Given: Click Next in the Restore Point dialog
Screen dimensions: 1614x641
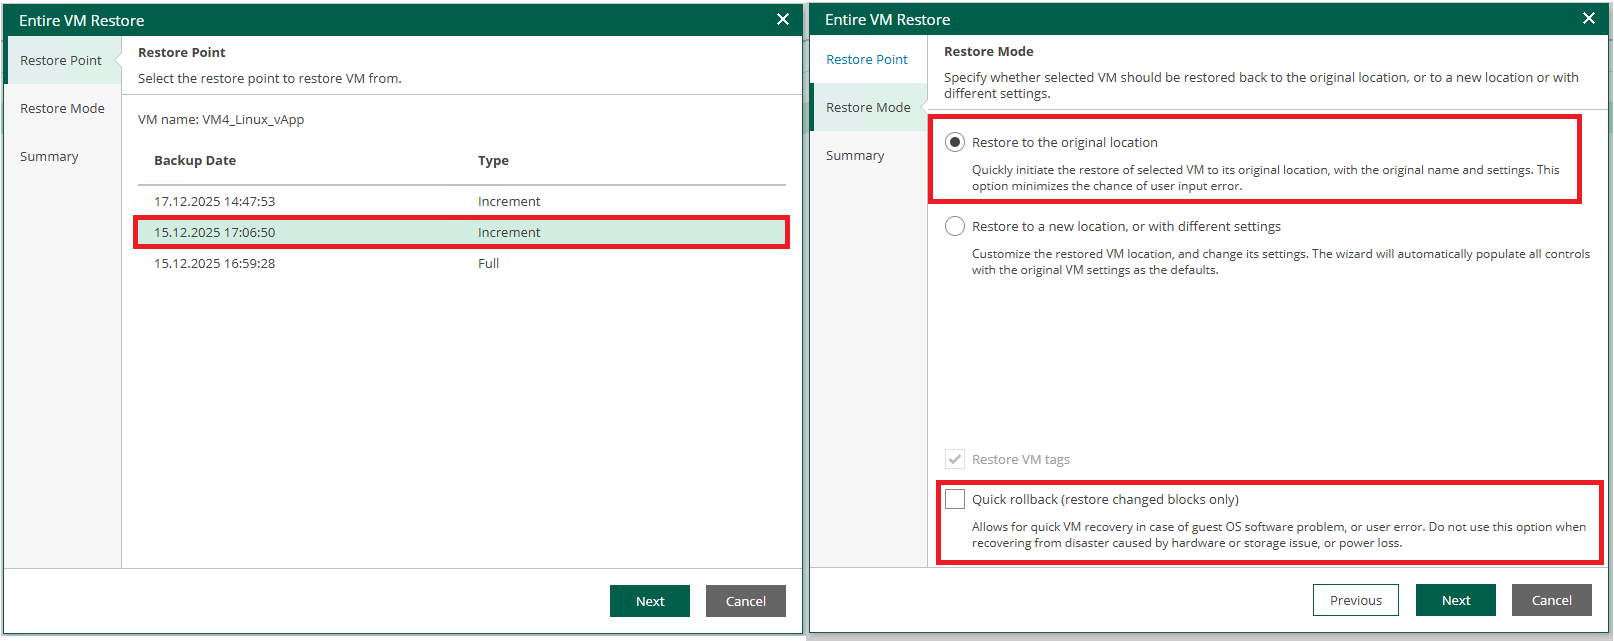Looking at the screenshot, I should click(650, 601).
